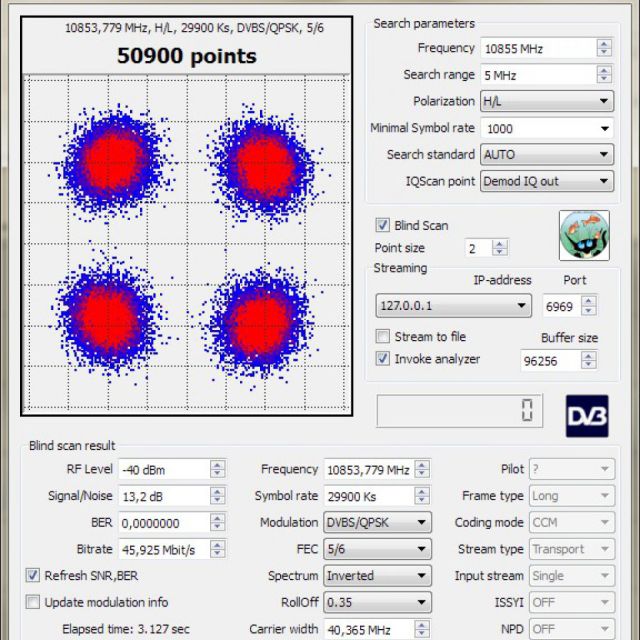The image size is (640, 640).
Task: Open the RollOff 0.35 dropdown
Action: pos(377,602)
